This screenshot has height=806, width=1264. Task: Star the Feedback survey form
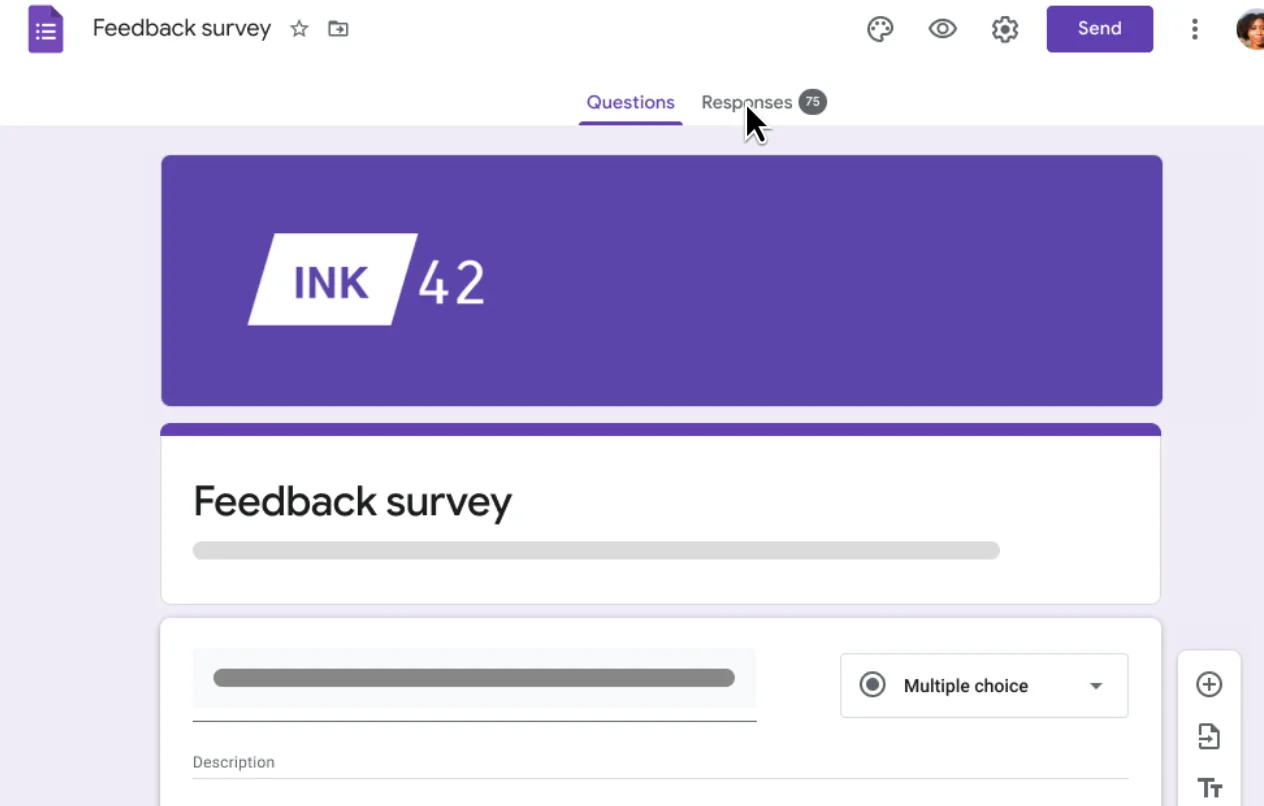click(298, 29)
